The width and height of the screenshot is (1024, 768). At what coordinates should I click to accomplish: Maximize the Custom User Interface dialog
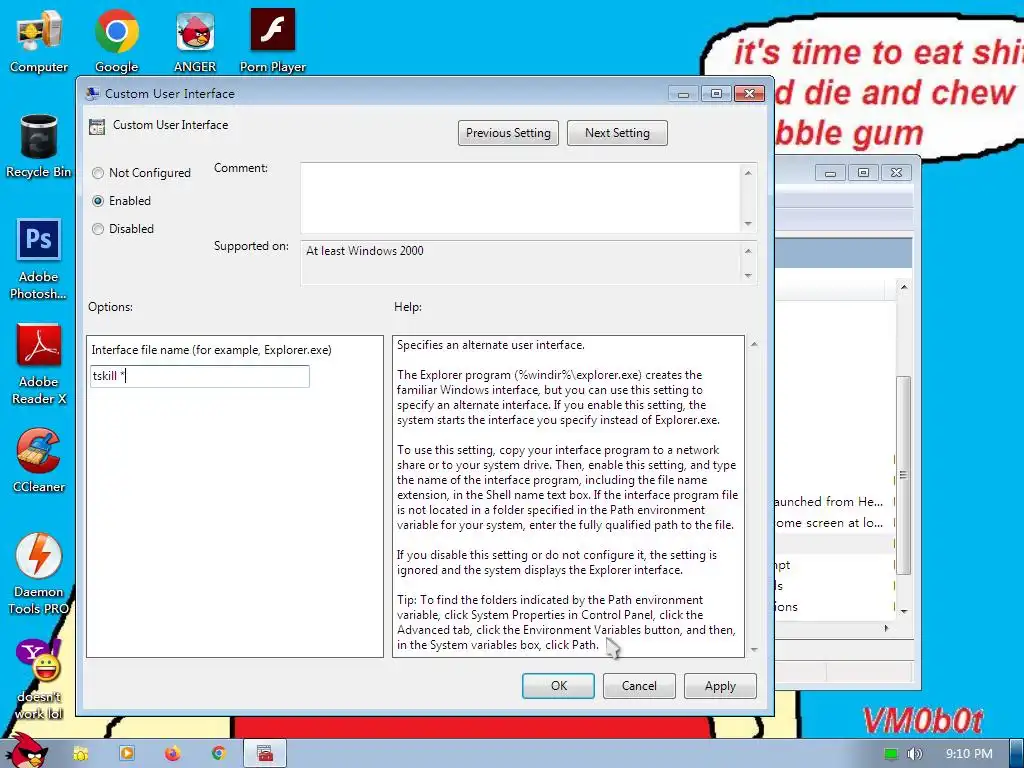coord(716,94)
